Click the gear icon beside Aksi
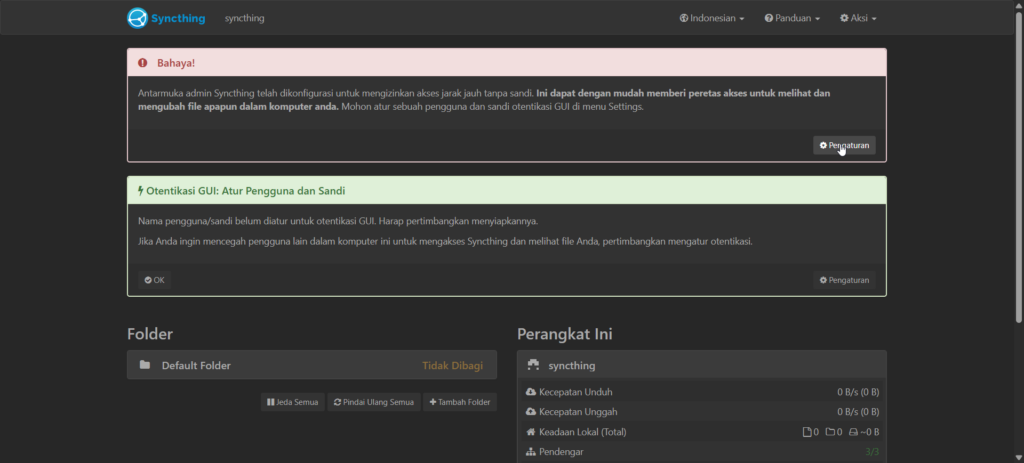The image size is (1024, 463). pyautogui.click(x=844, y=18)
